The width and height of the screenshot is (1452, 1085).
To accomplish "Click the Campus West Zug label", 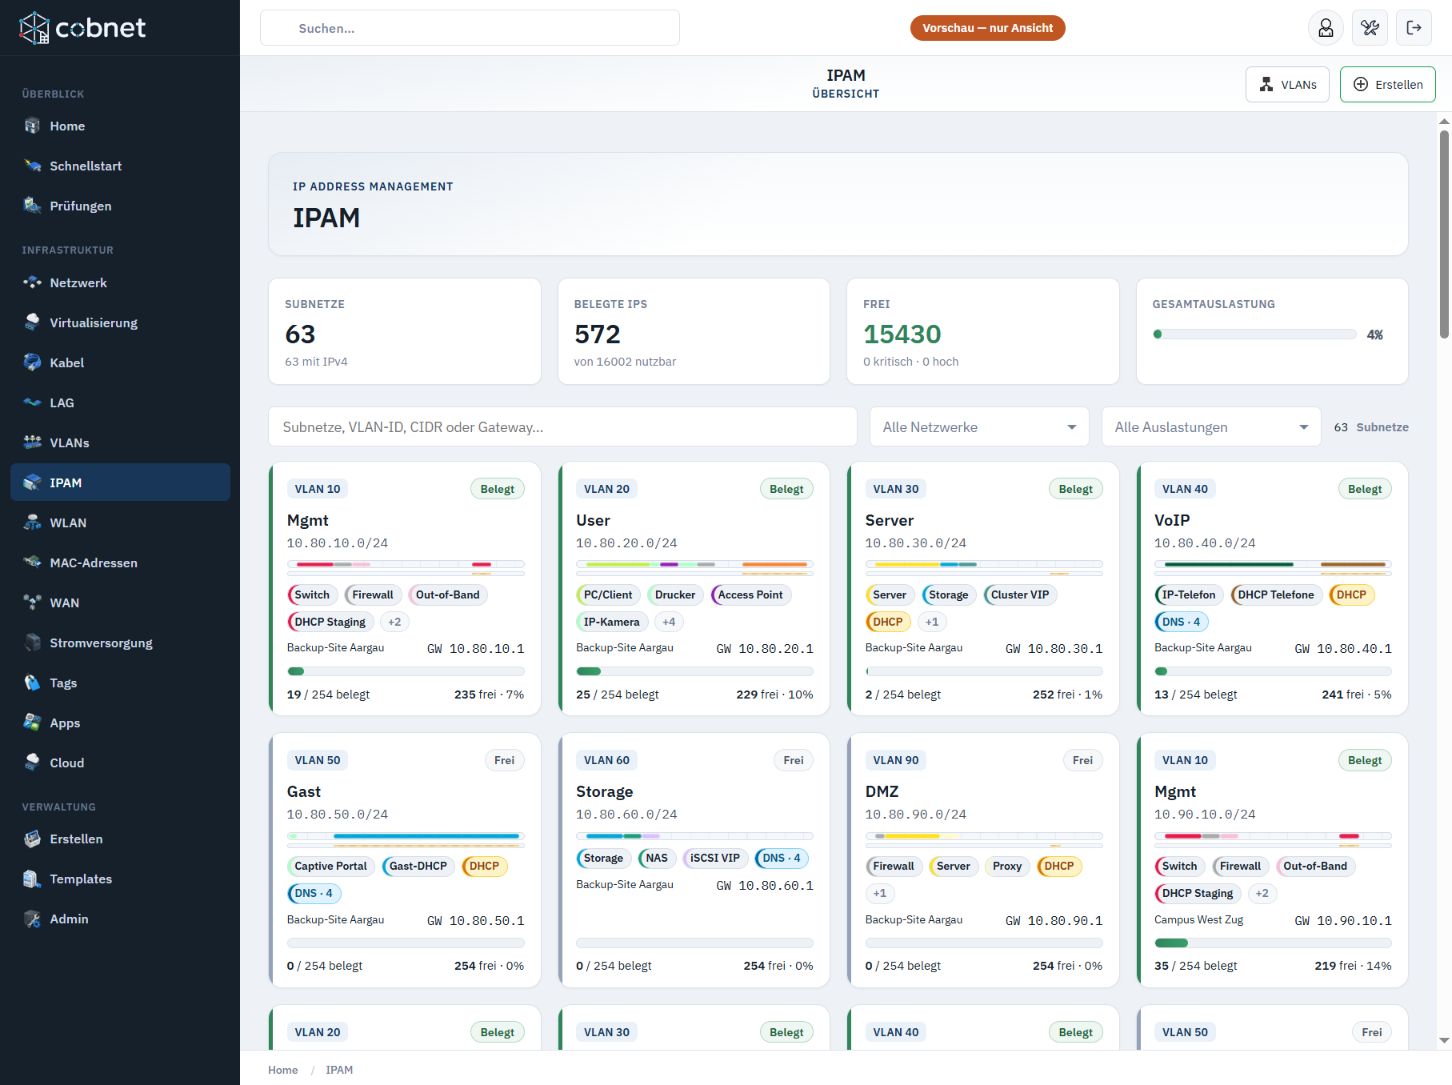I will (x=1199, y=920).
